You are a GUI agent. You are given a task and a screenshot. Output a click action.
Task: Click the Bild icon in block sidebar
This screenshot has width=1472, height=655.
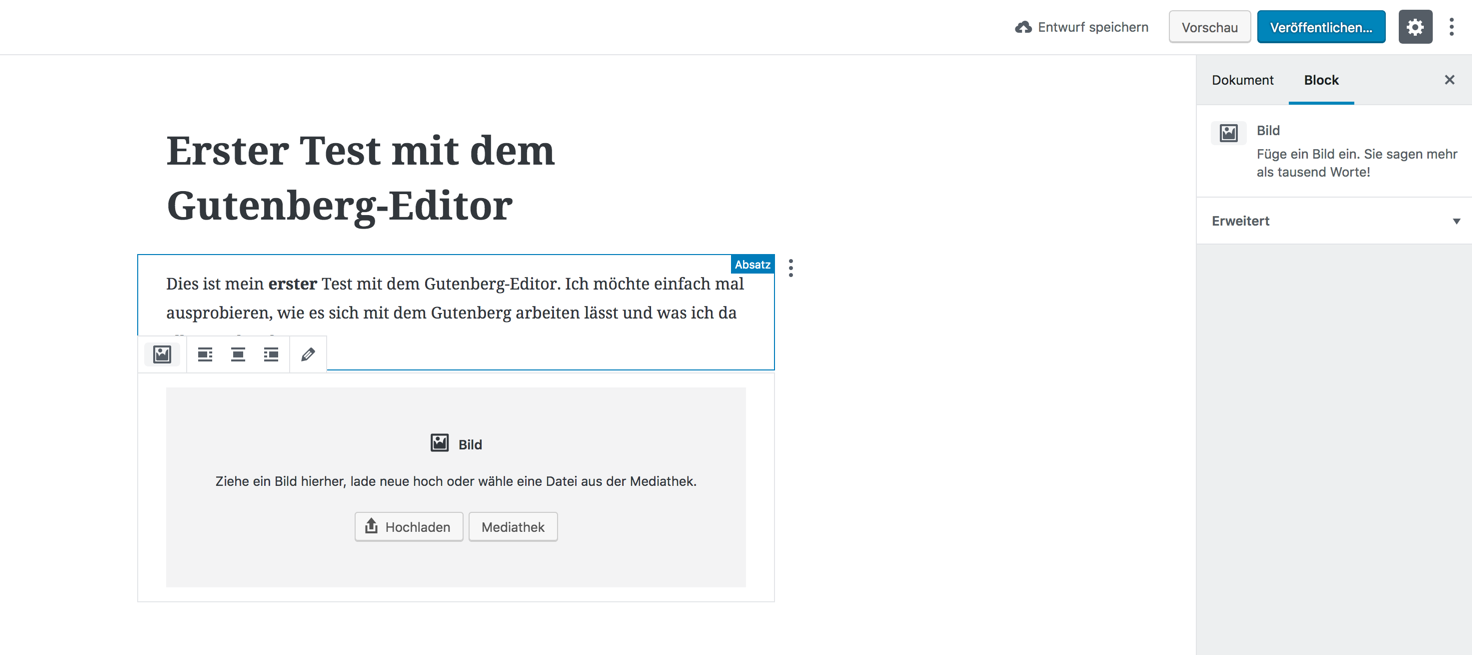point(1229,133)
